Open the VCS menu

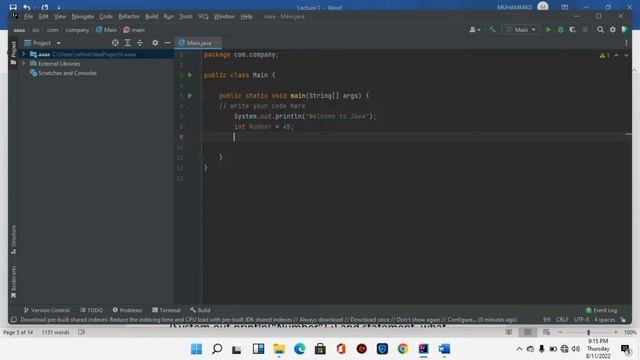tap(203, 17)
